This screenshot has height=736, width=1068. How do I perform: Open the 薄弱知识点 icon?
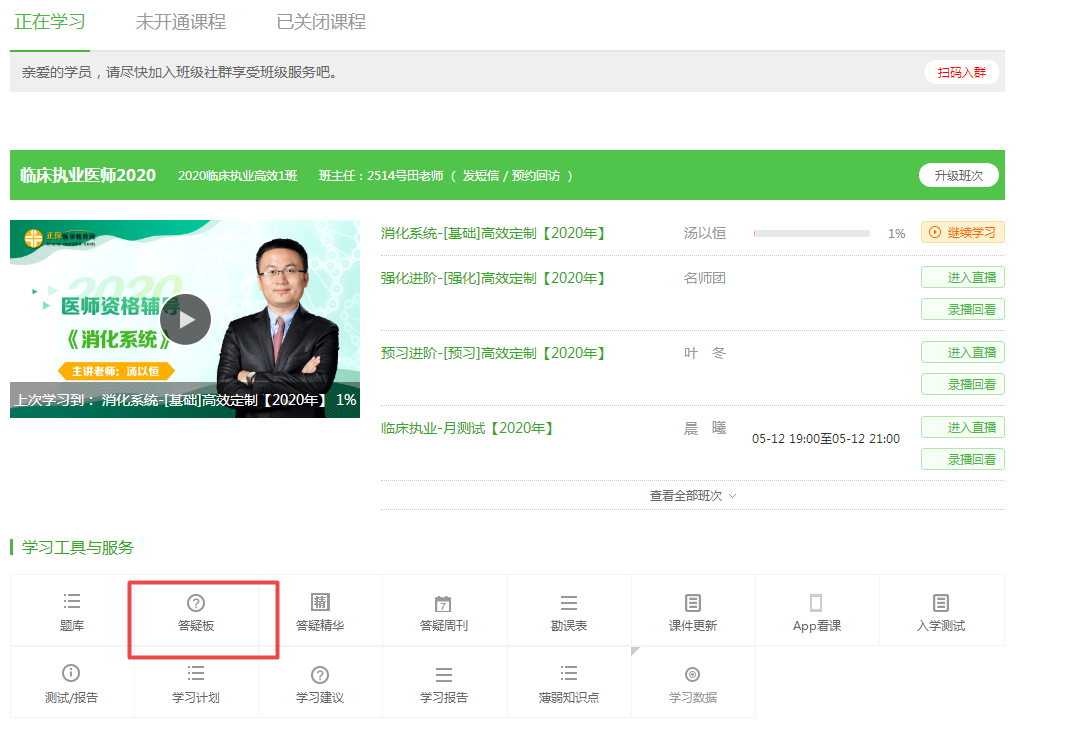pyautogui.click(x=568, y=674)
